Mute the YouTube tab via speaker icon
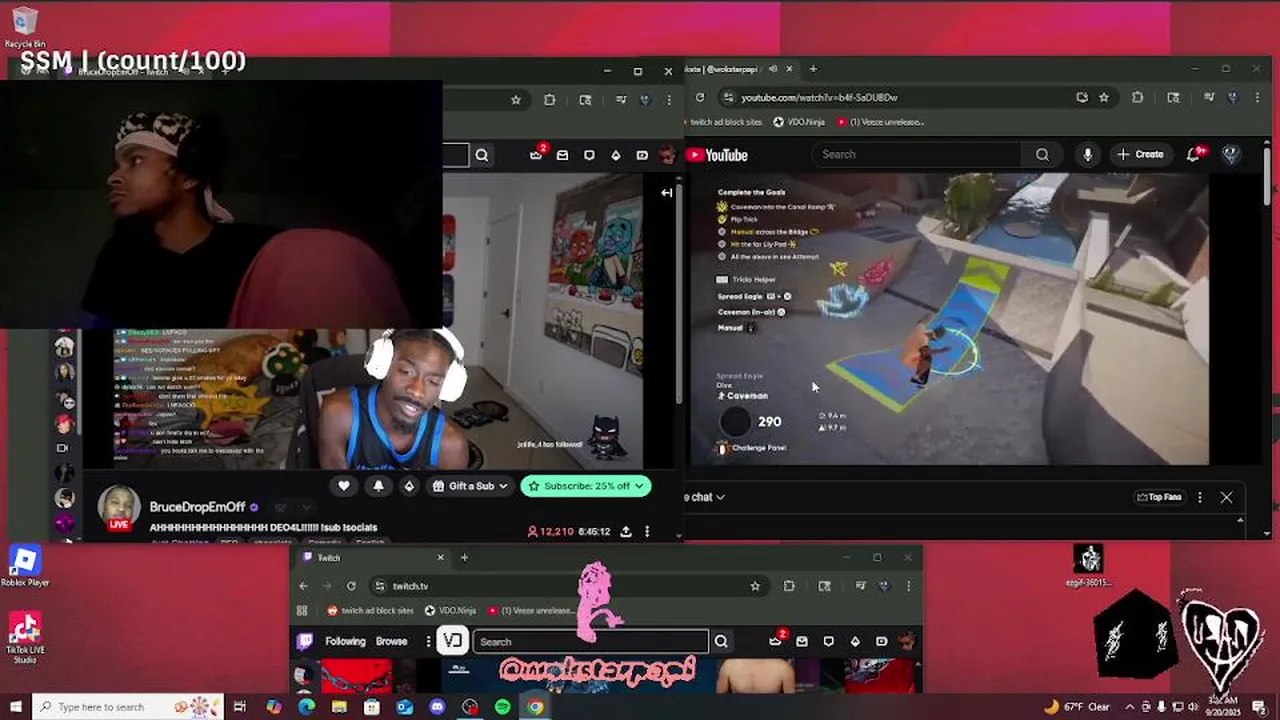Viewport: 1280px width, 720px height. (773, 69)
